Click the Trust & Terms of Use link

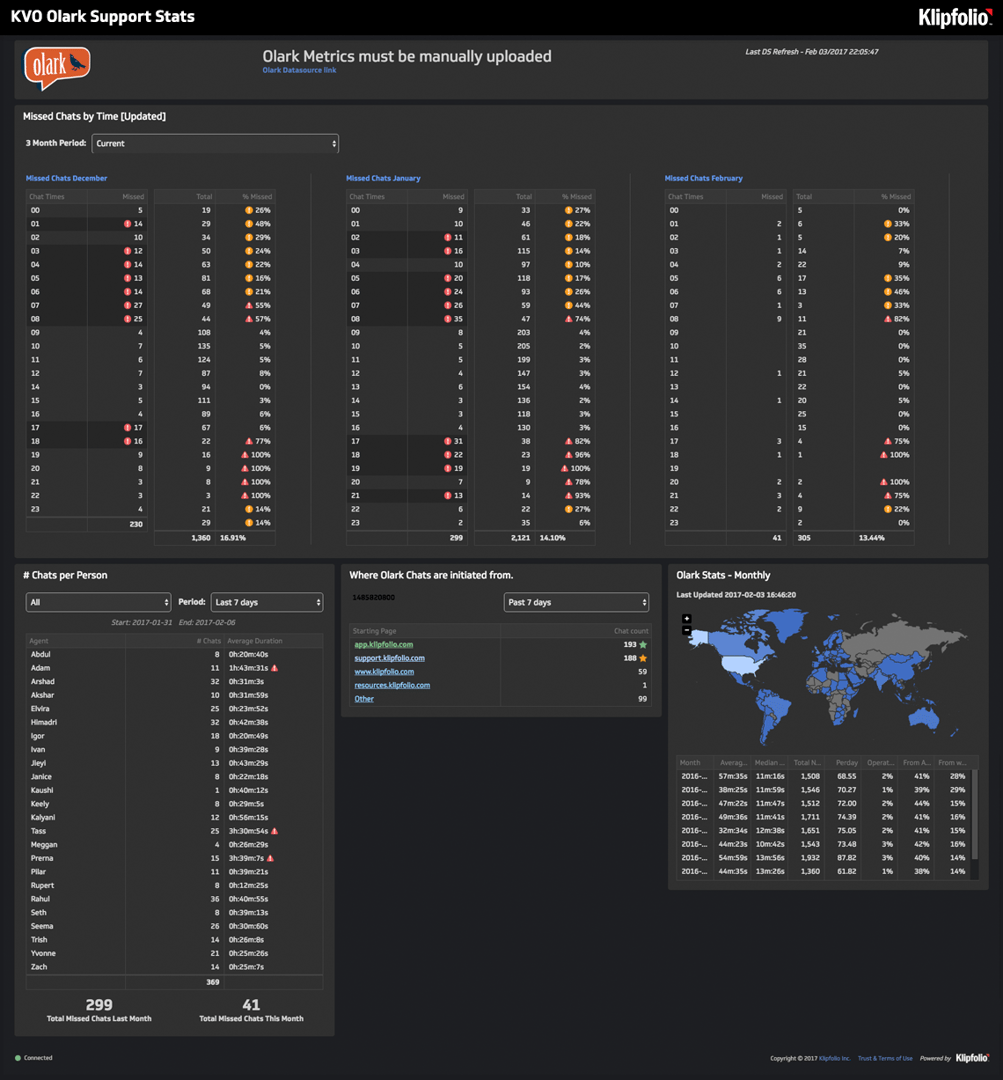point(885,1058)
